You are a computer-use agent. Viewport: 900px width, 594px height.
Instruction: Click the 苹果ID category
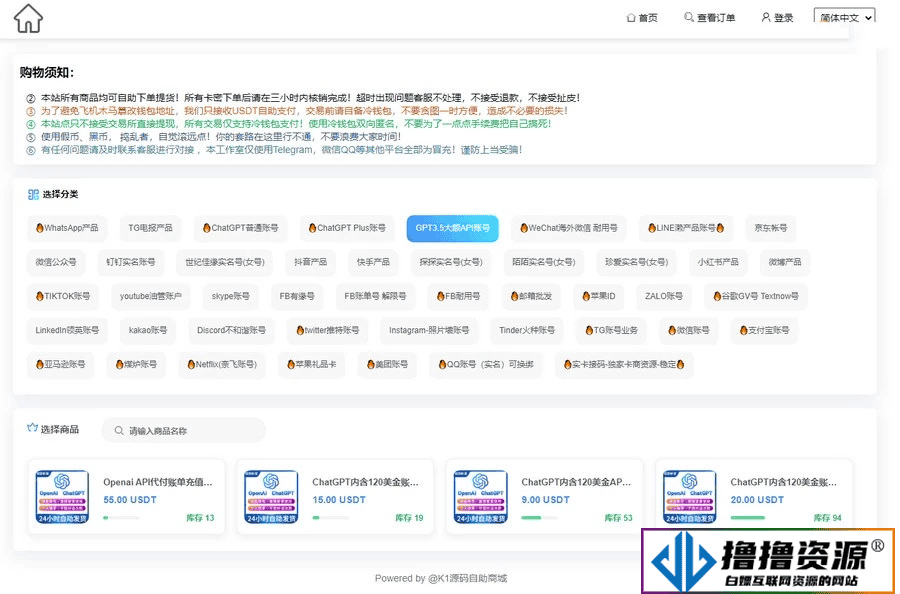599,296
